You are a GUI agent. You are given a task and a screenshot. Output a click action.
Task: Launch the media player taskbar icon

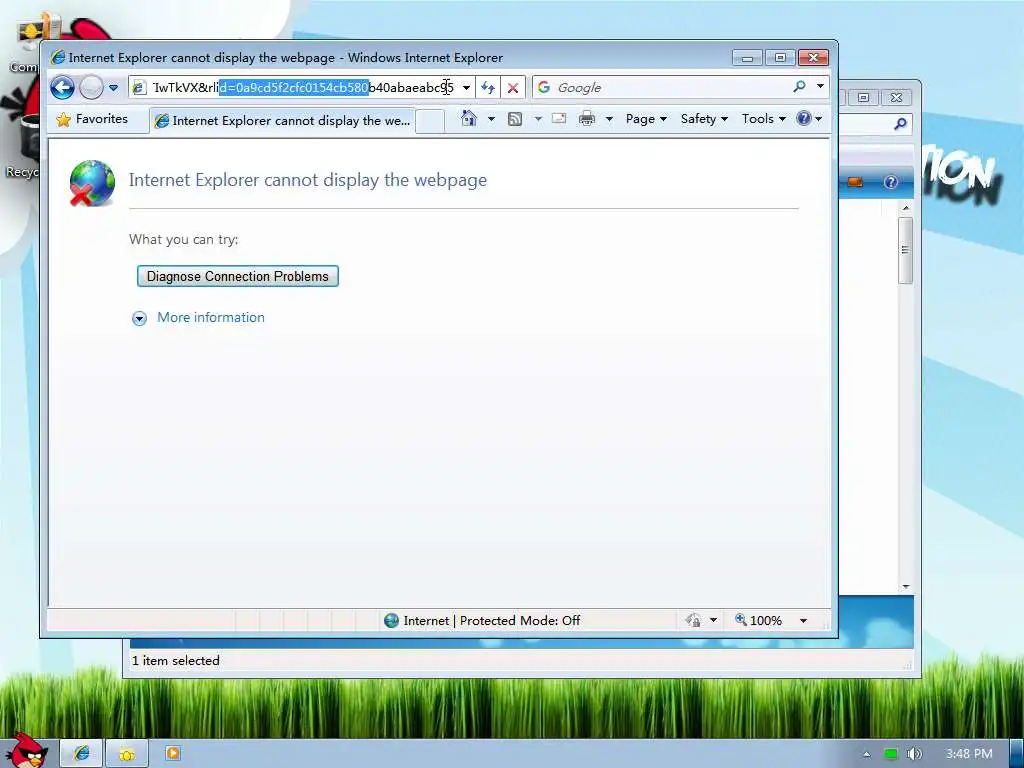(x=172, y=753)
